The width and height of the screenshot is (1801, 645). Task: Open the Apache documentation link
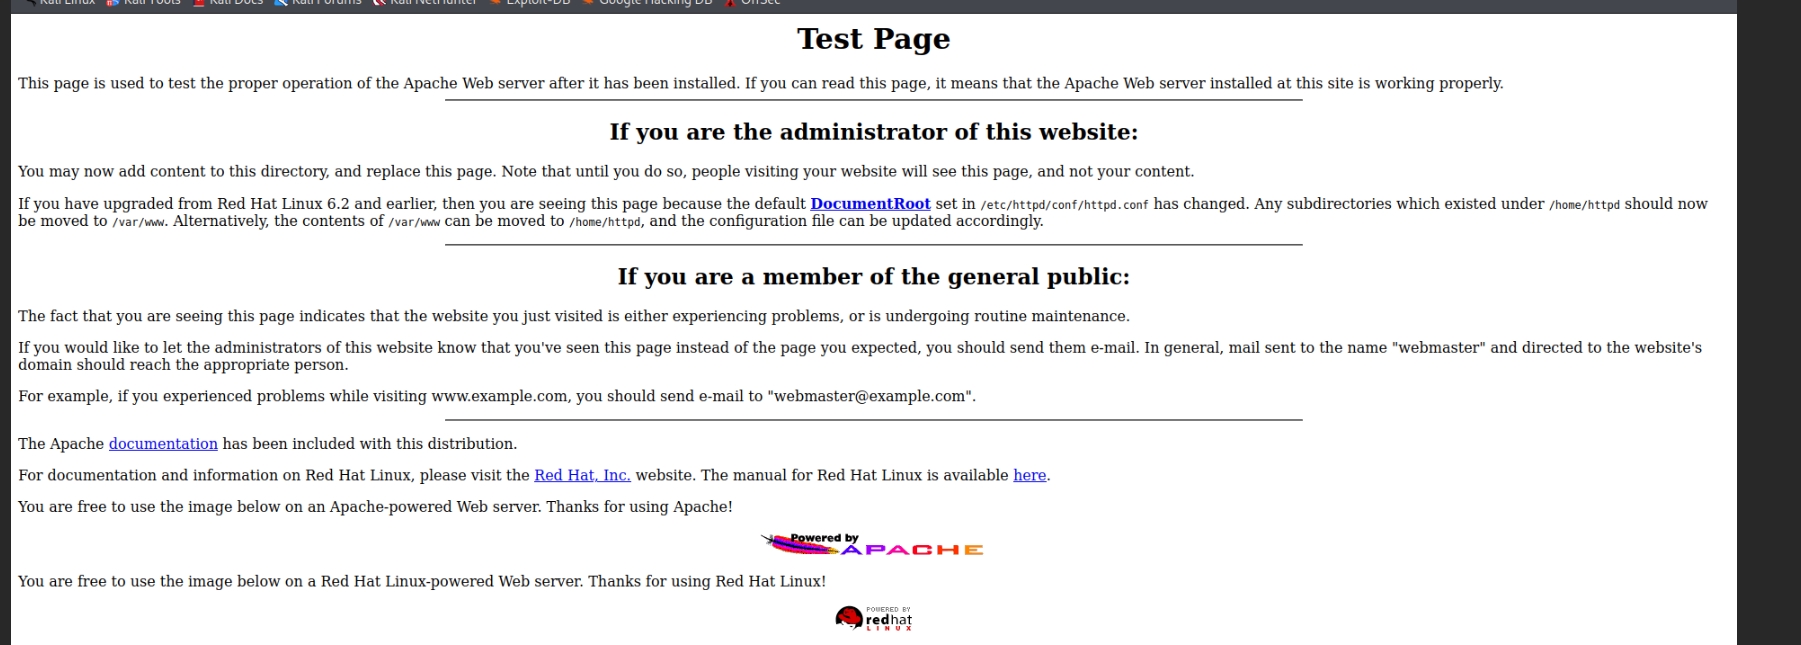[x=163, y=444]
